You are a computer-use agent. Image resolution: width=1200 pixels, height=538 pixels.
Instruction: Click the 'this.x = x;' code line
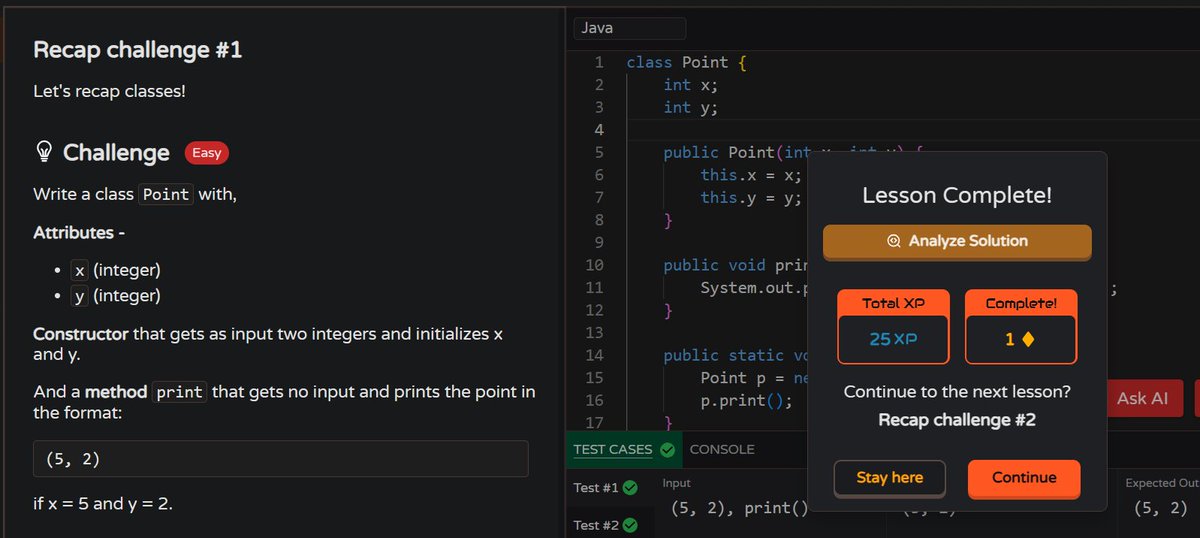coord(750,175)
